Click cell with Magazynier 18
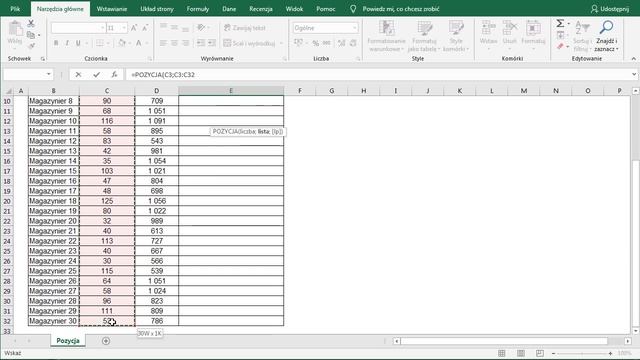 coord(53,201)
